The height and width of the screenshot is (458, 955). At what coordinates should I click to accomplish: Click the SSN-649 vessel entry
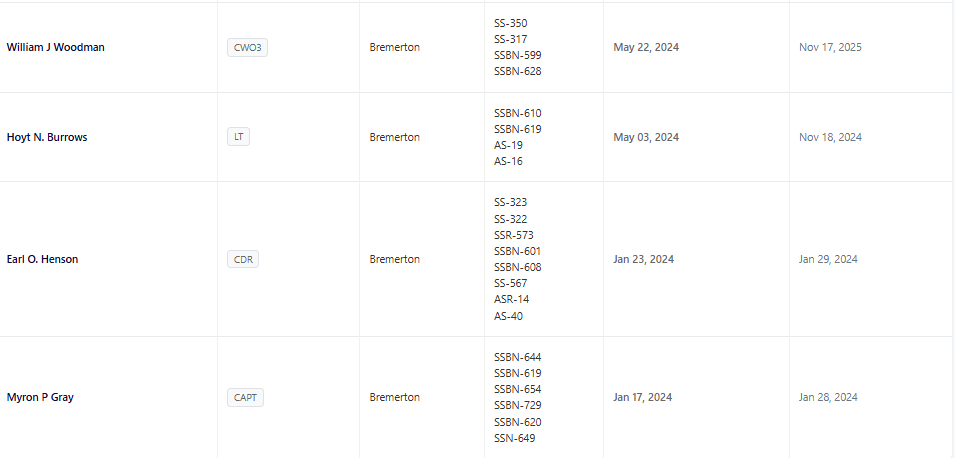(514, 437)
